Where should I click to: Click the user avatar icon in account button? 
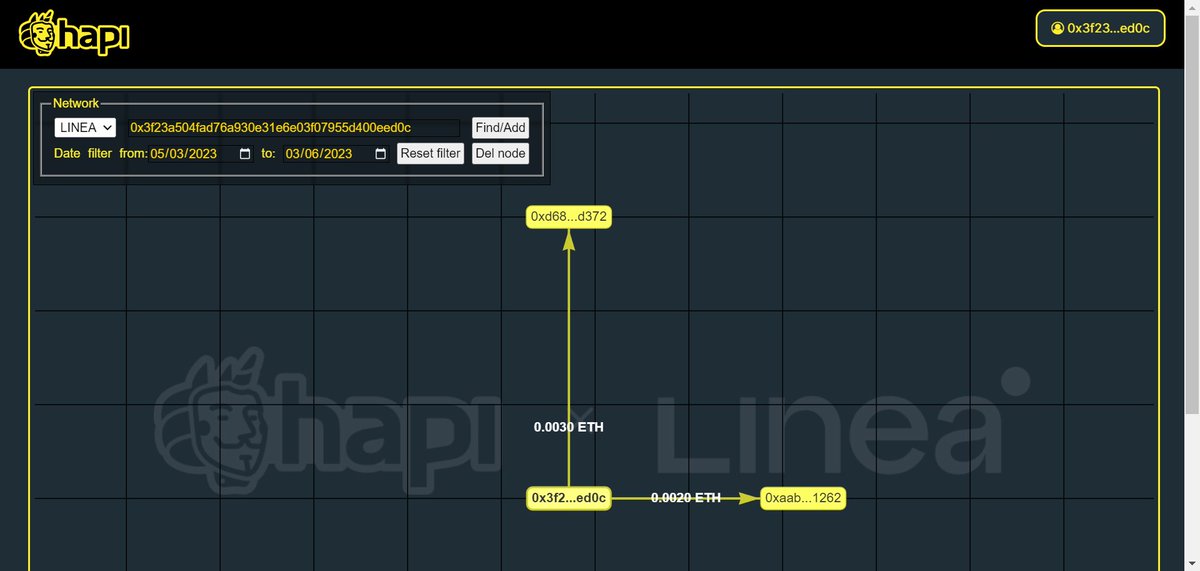pyautogui.click(x=1058, y=29)
